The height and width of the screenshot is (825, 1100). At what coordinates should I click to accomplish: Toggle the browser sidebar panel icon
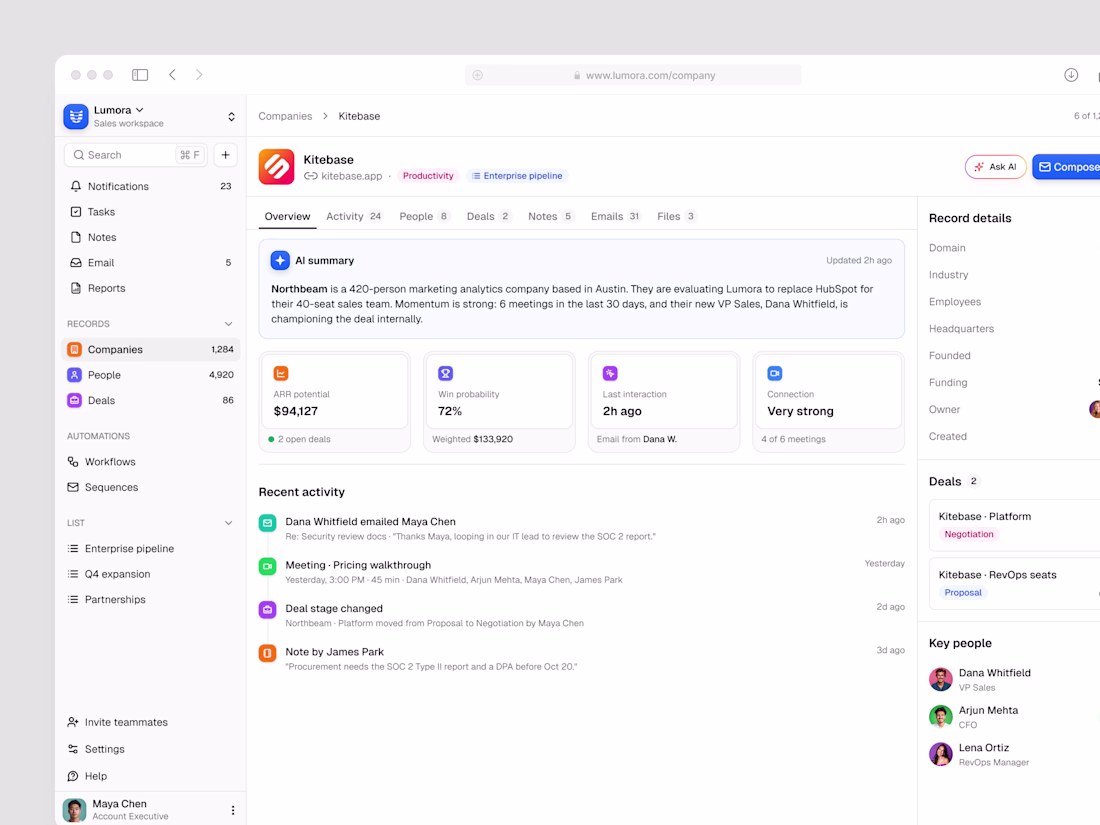click(x=140, y=75)
